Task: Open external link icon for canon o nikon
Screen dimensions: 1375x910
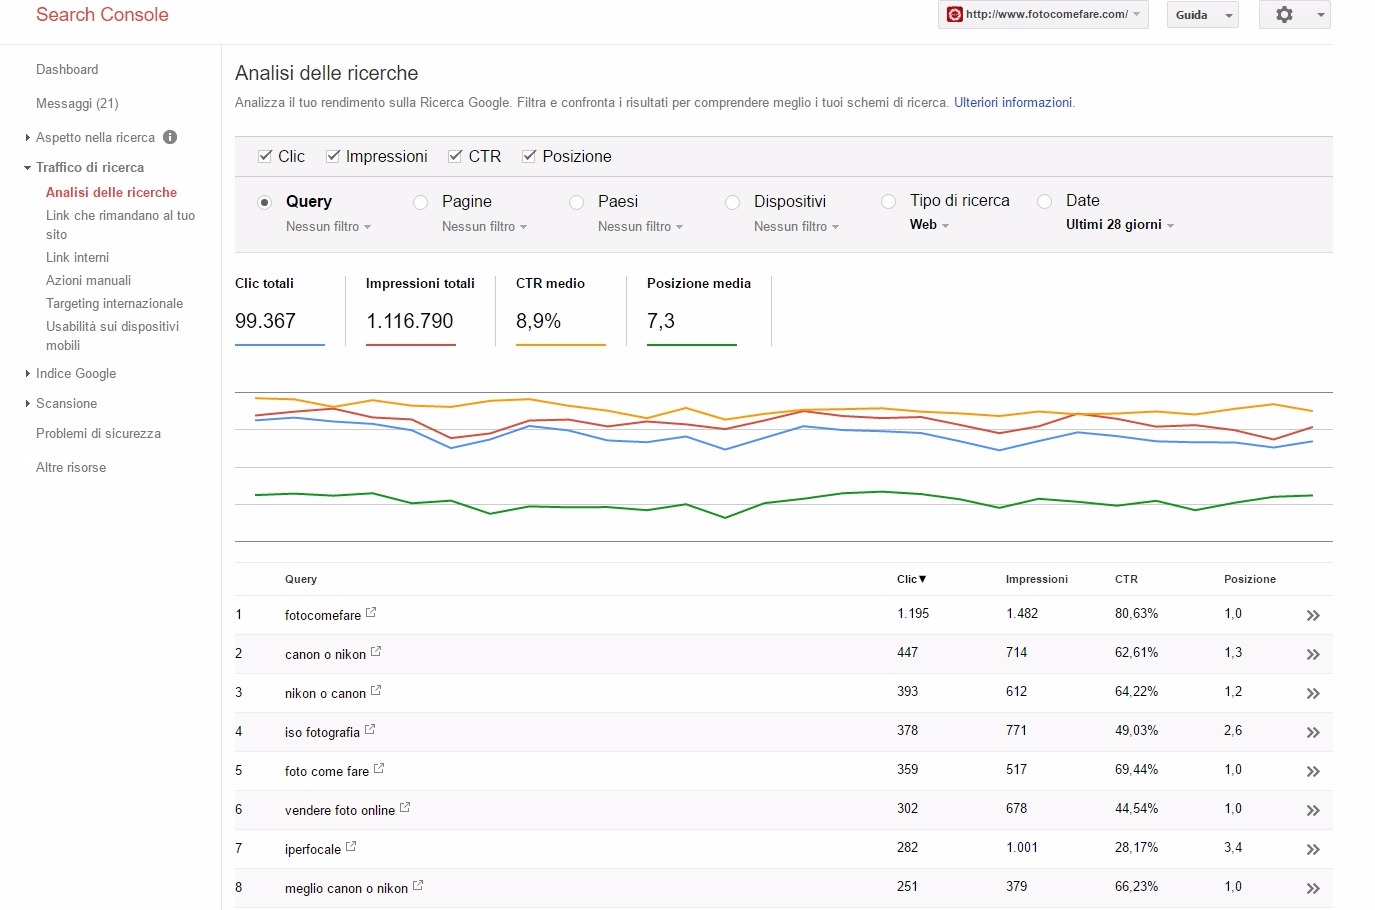Action: tap(376, 652)
